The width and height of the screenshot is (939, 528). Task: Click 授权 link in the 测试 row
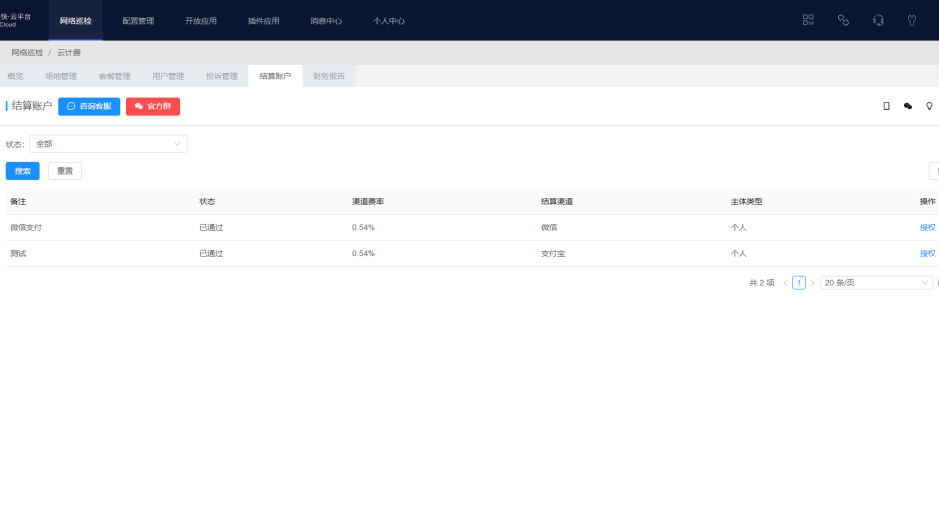pyautogui.click(x=928, y=254)
